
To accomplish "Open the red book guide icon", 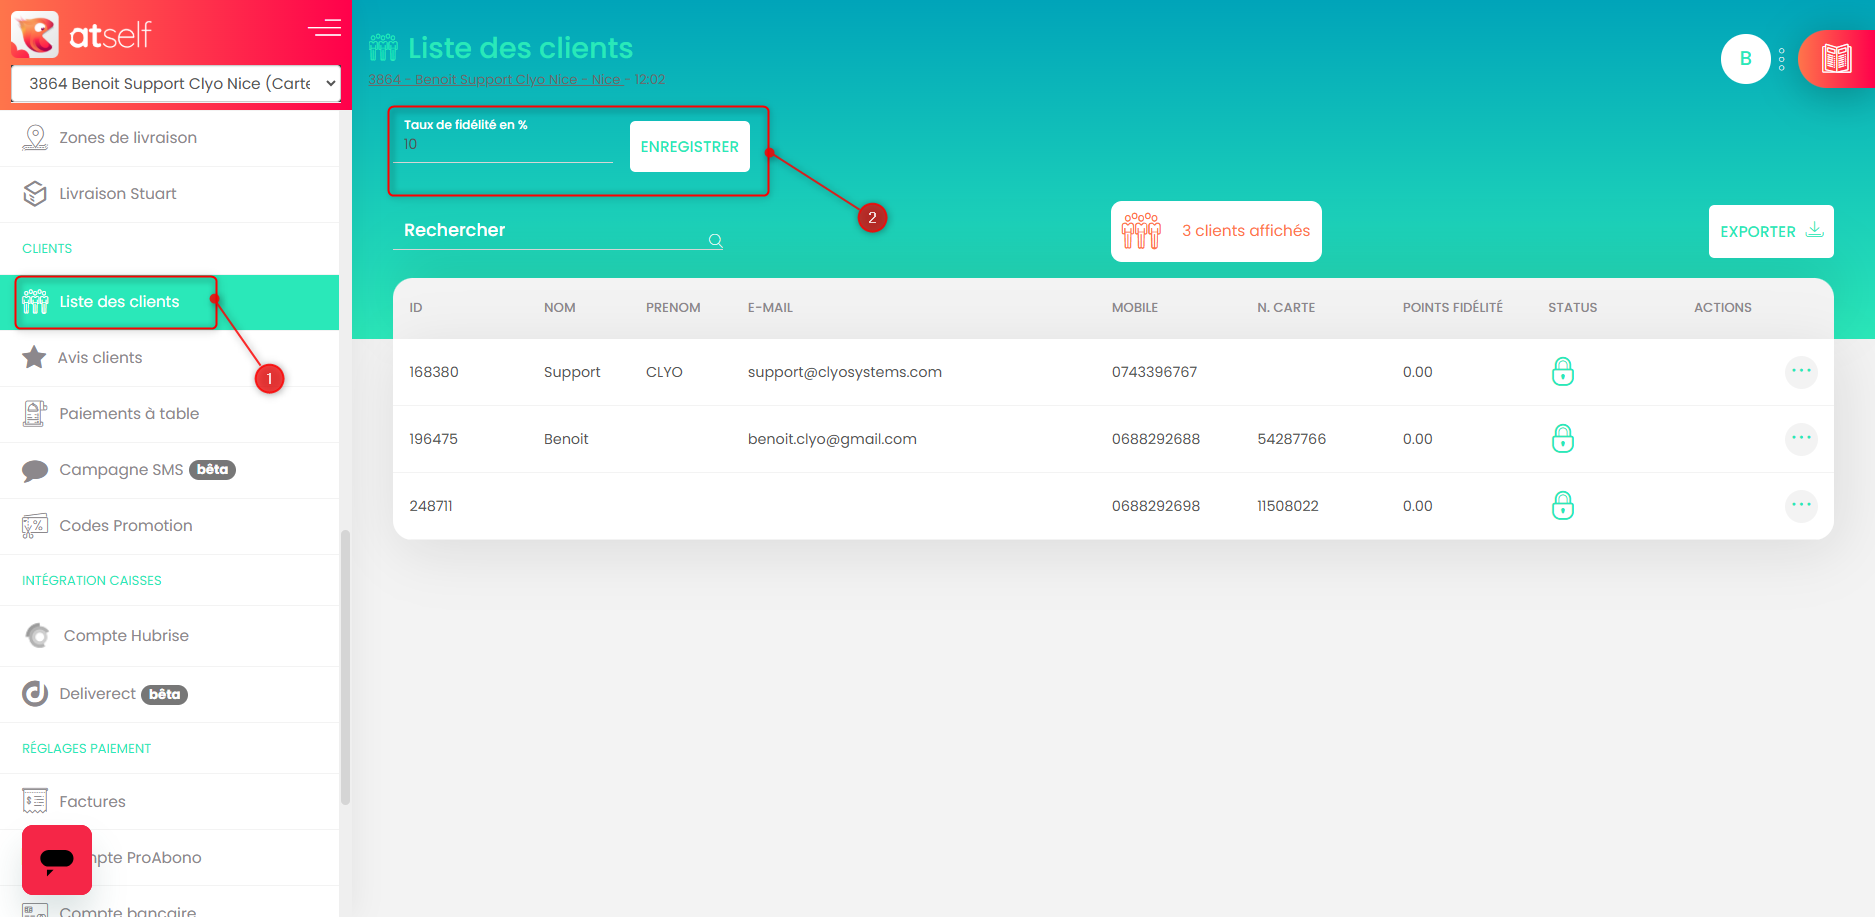I will pyautogui.click(x=1836, y=59).
